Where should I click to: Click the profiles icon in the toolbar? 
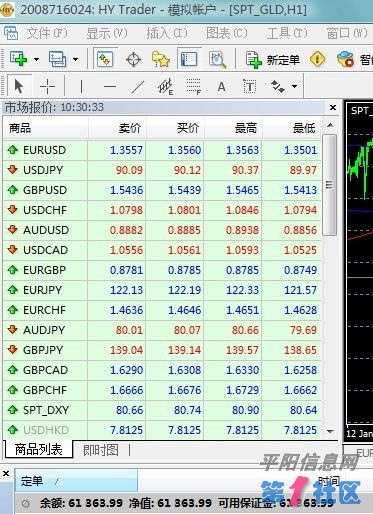pyautogui.click(x=58, y=59)
